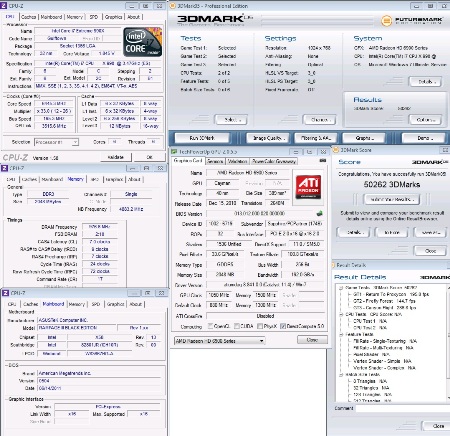450x436 pixels.
Task: Click the AMD Radeon HD 6900 Series name field
Action: [248, 173]
